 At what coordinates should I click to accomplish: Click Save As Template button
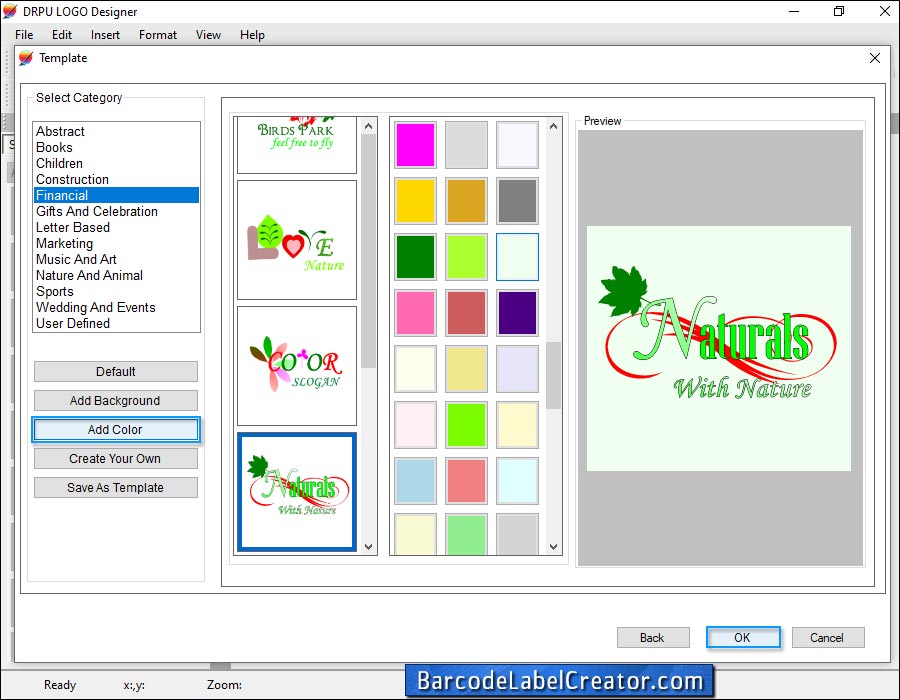(x=116, y=488)
